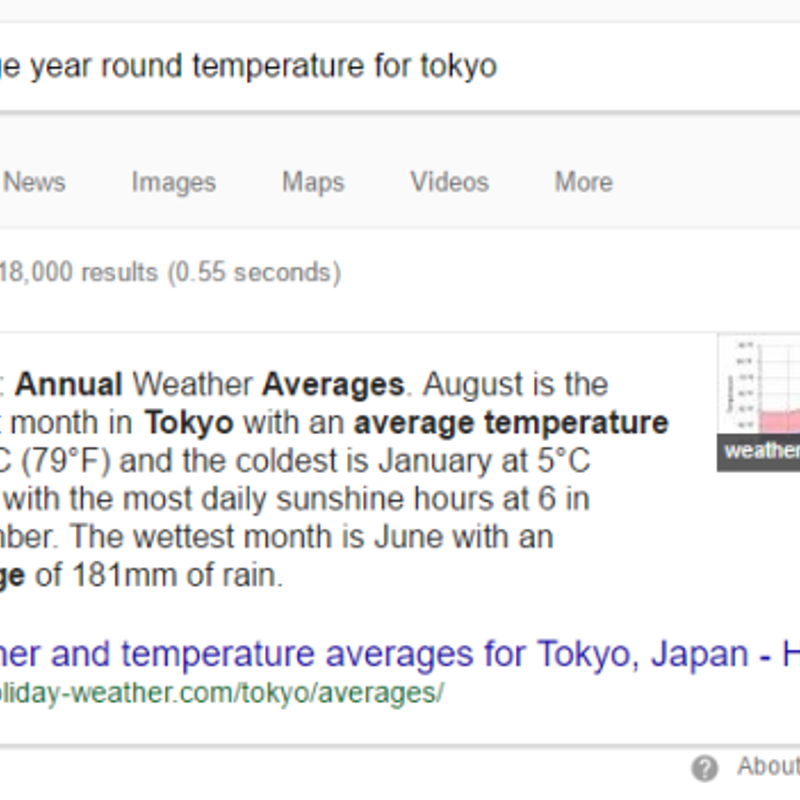Viewport: 800px width, 800px height.
Task: Expand the More search options menu
Action: click(x=583, y=182)
